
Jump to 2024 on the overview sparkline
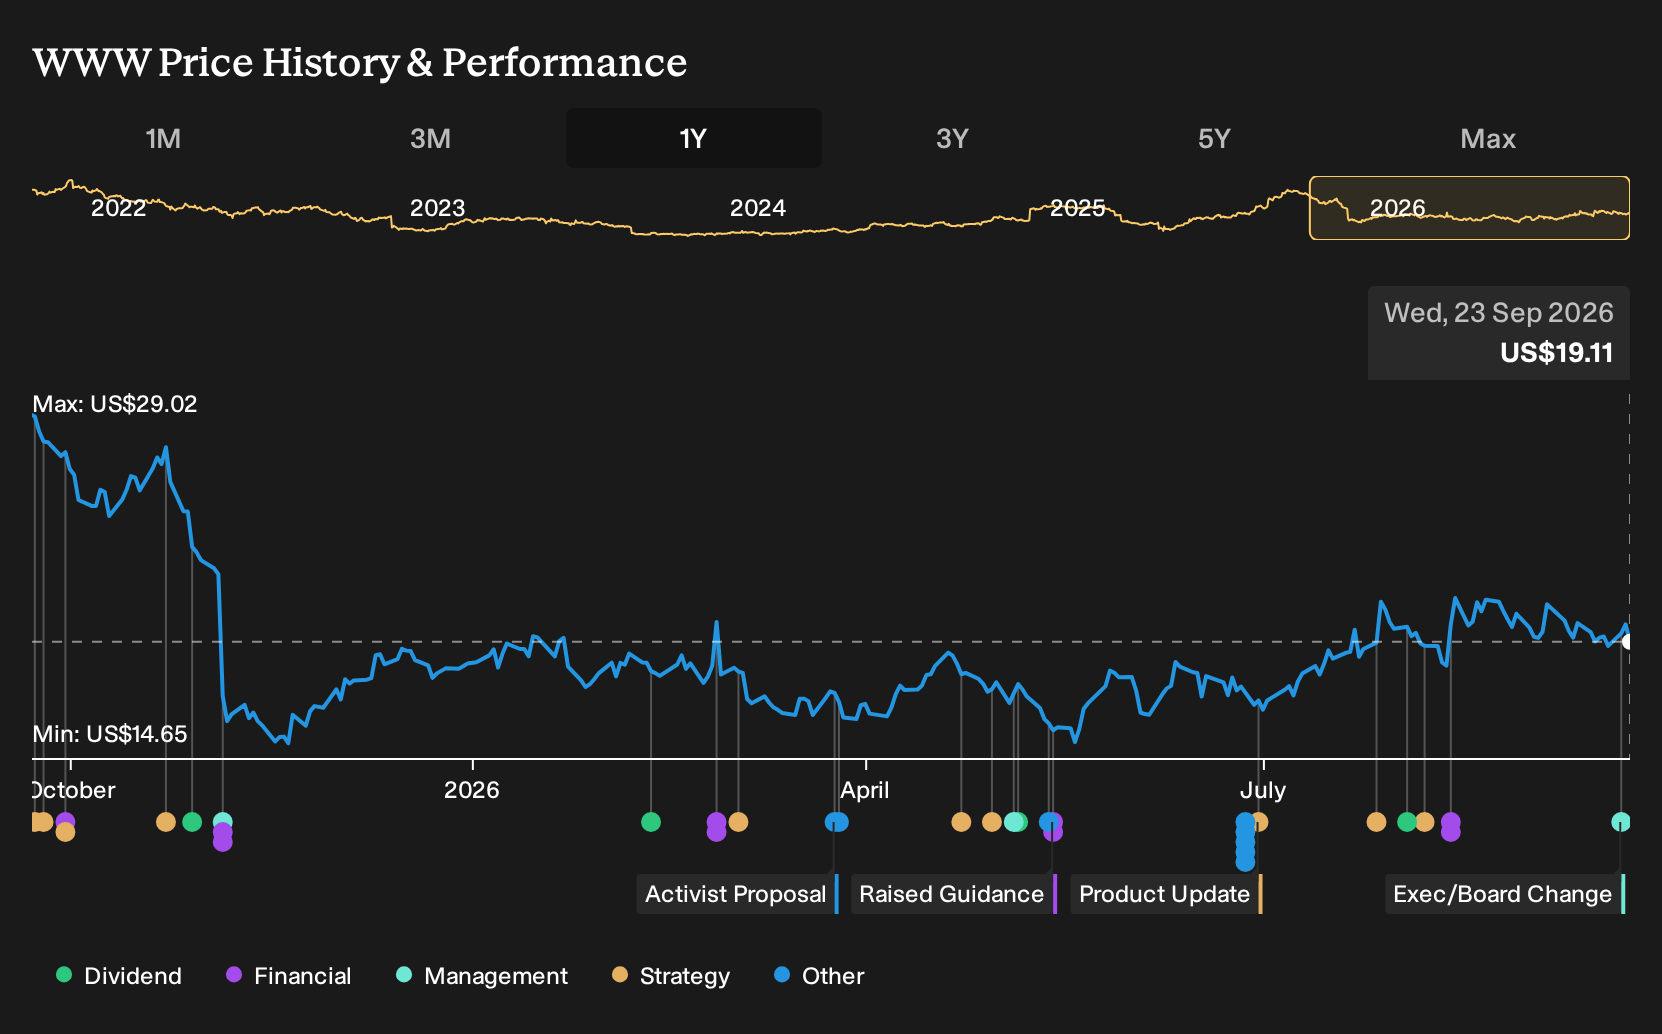[757, 208]
